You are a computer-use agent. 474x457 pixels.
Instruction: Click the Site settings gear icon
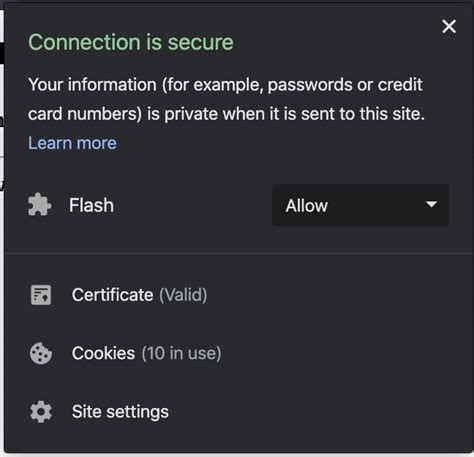point(41,412)
